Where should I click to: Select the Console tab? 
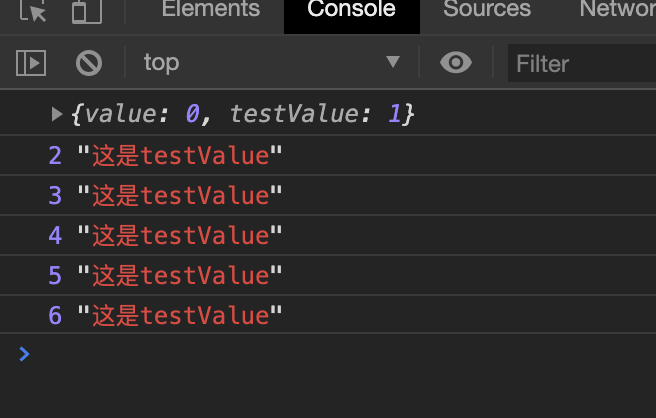[351, 10]
